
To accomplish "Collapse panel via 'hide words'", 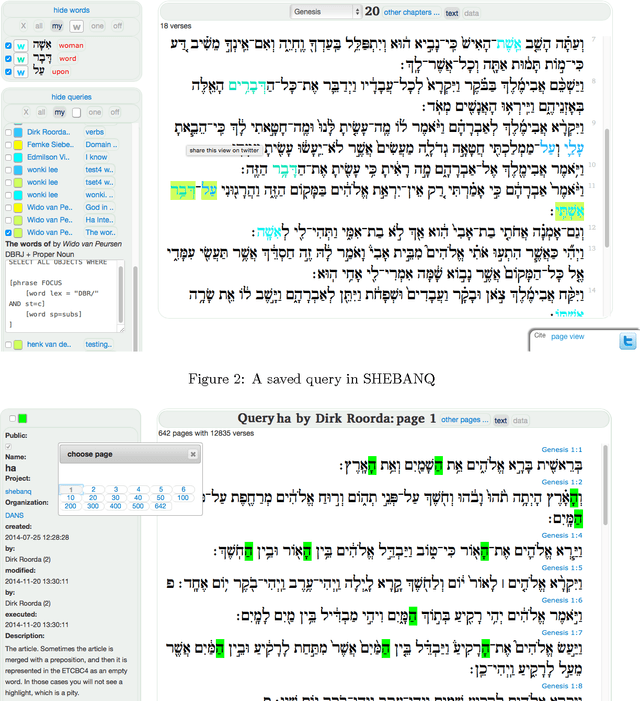I will tap(72, 10).
